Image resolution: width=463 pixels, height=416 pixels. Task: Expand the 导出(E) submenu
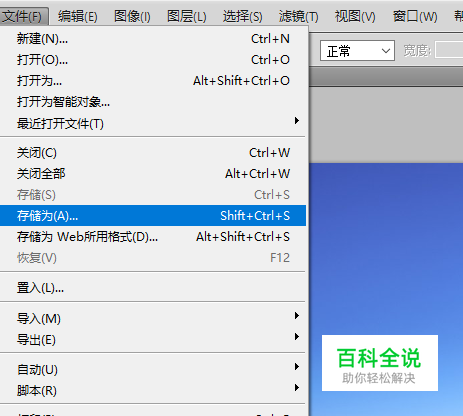pyautogui.click(x=153, y=340)
